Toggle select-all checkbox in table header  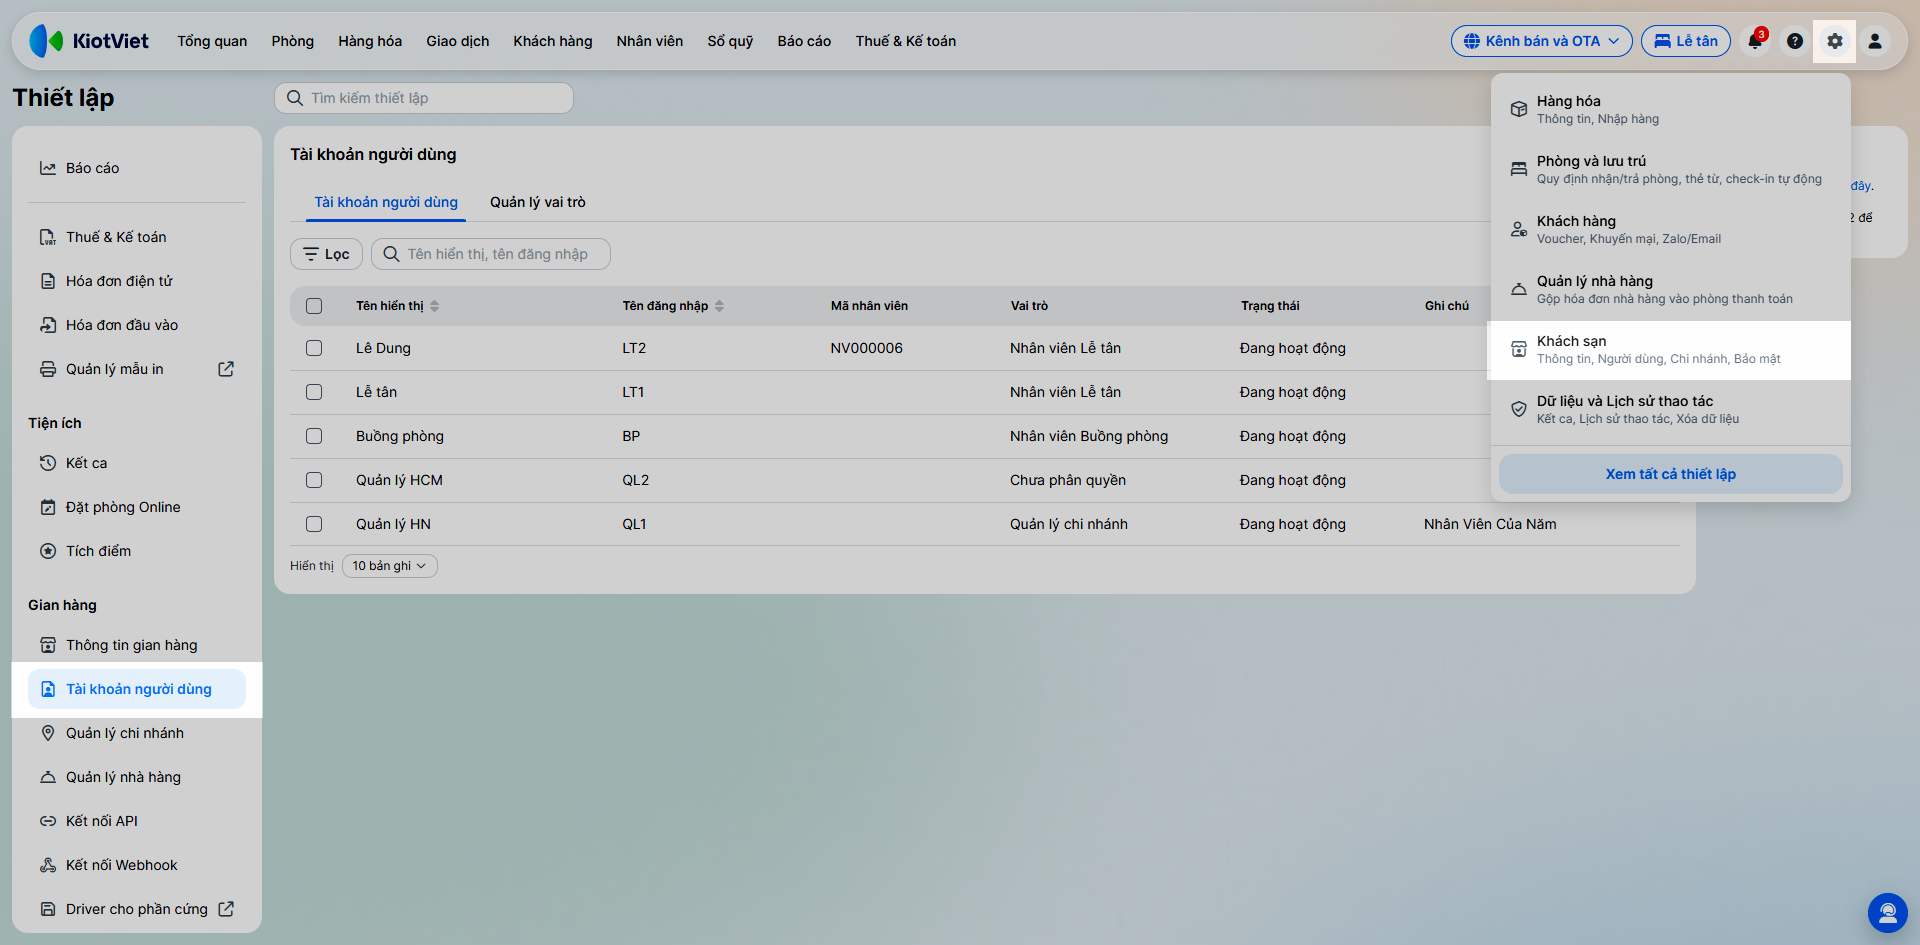point(314,306)
